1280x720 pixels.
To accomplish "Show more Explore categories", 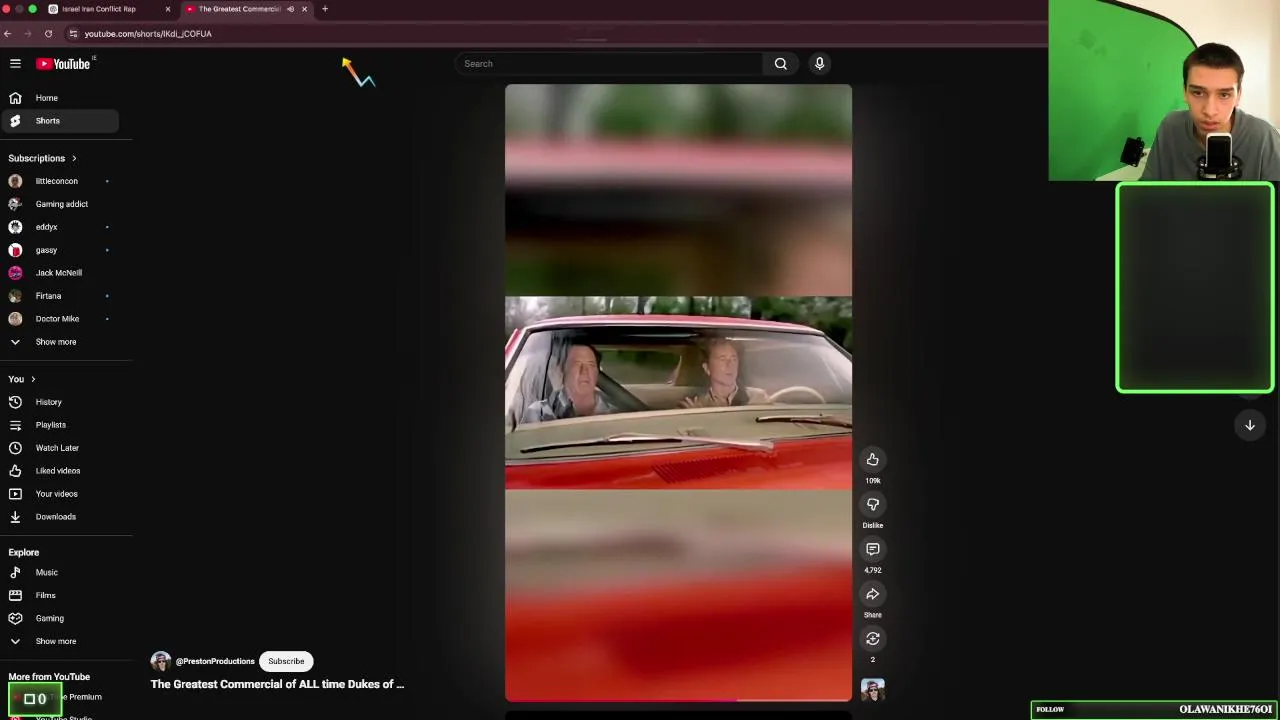I will pos(59,642).
